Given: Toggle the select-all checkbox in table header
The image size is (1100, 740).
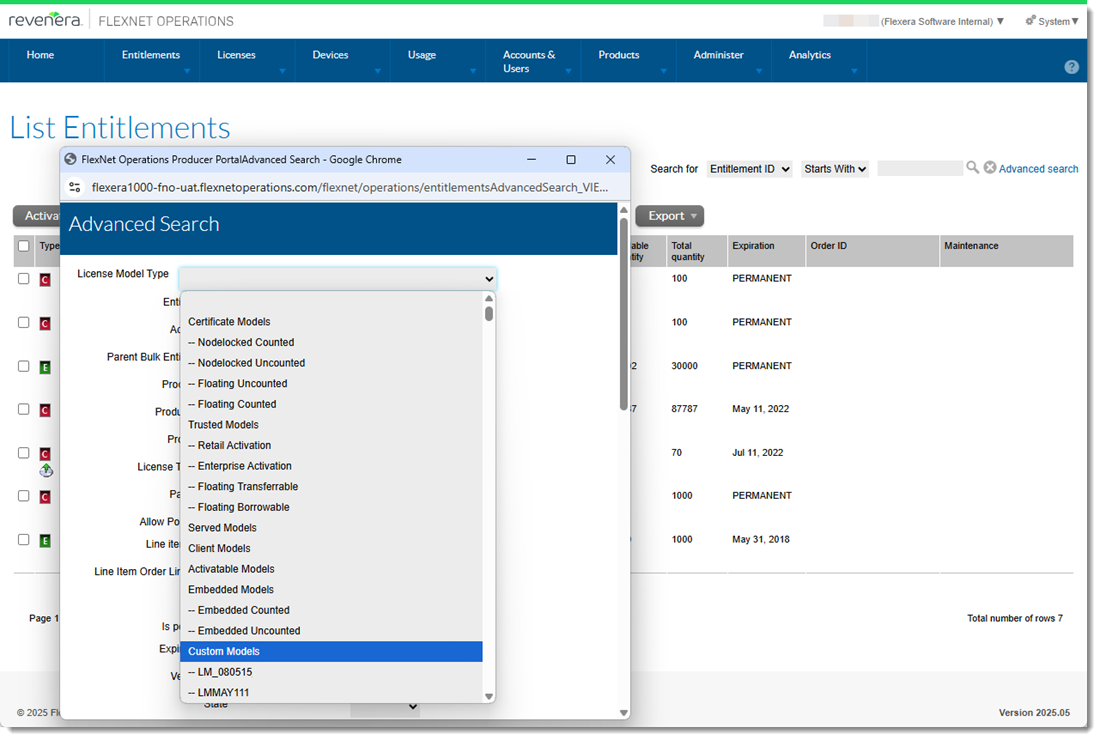Looking at the screenshot, I should coord(24,246).
